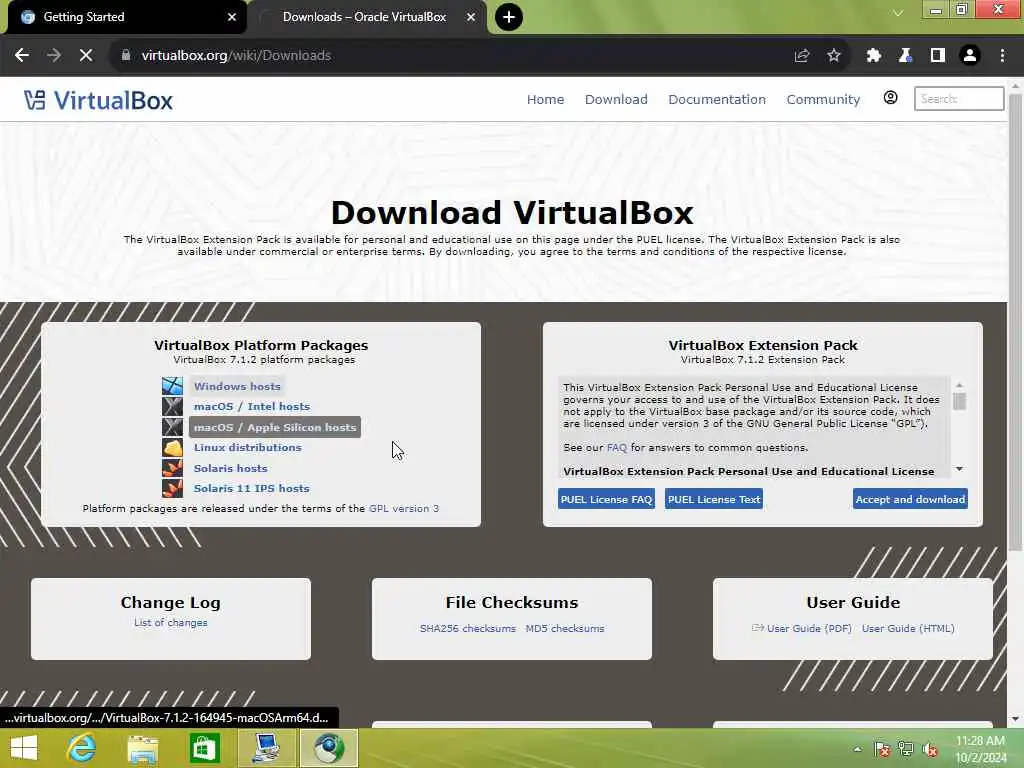Viewport: 1024px width, 768px height.
Task: Open the Documentation nav item
Action: [x=716, y=99]
